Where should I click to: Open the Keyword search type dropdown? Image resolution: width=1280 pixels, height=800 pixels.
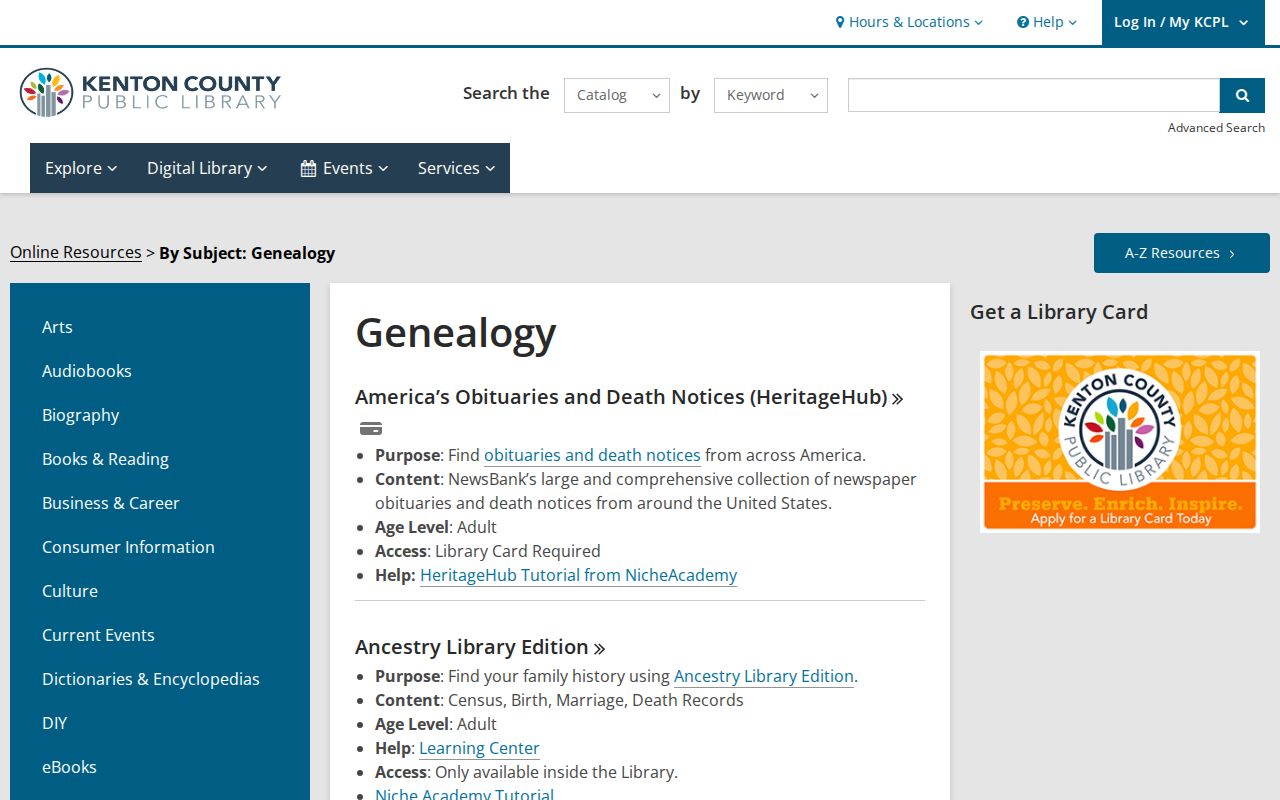click(771, 95)
